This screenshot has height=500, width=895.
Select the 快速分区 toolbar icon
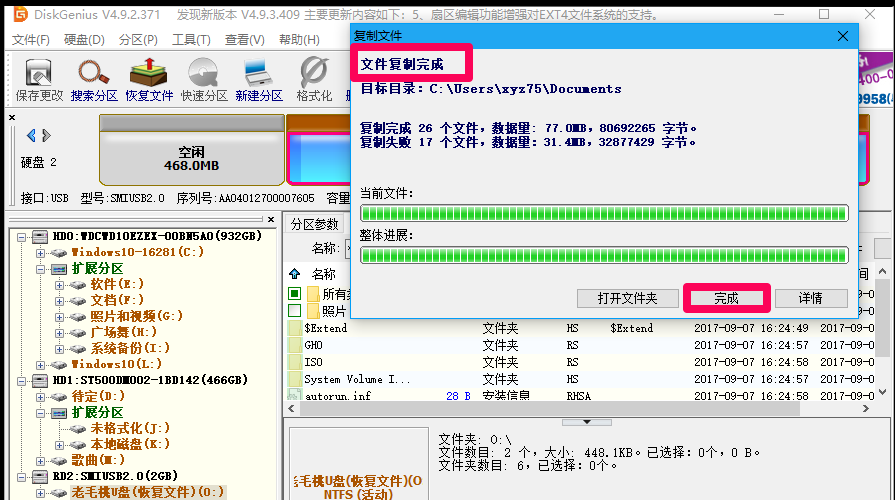point(204,80)
